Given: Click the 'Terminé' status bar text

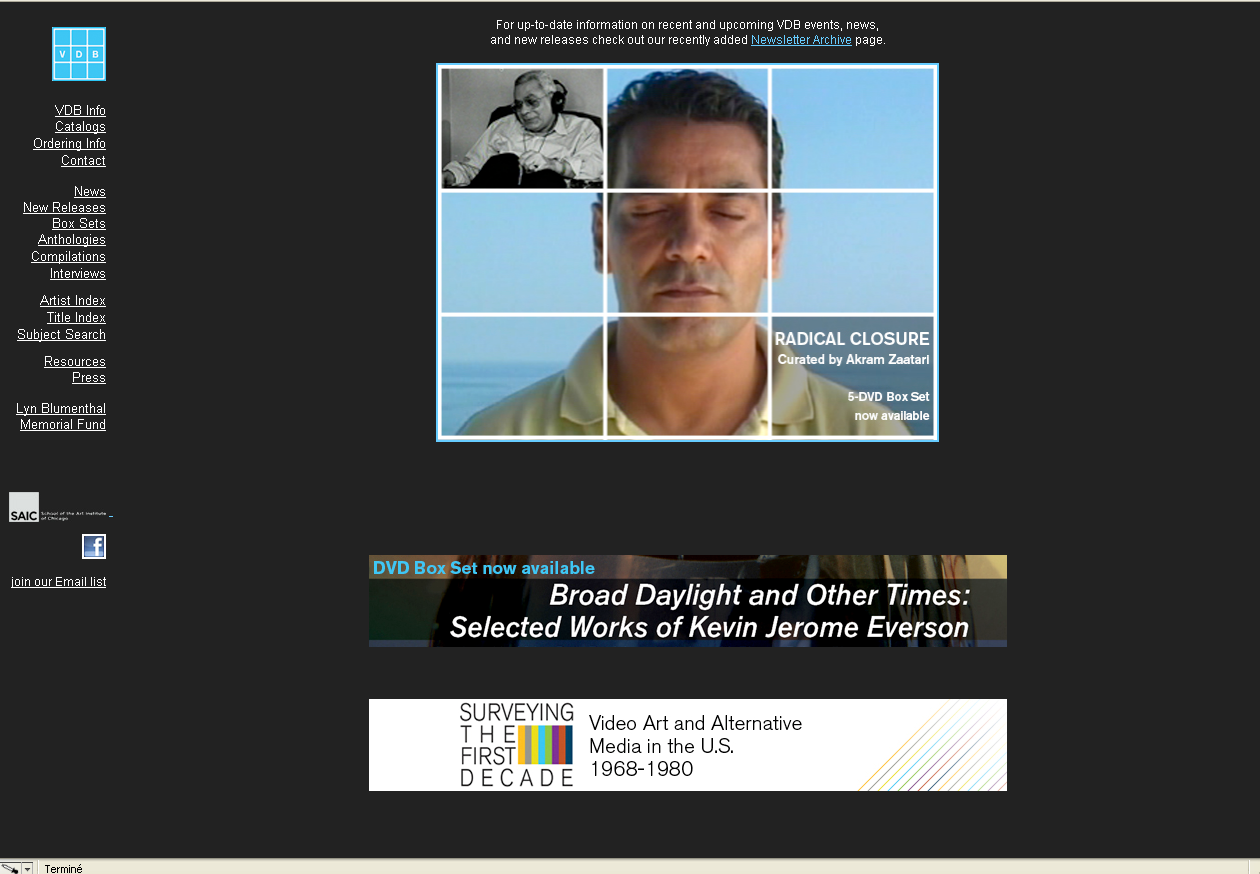Looking at the screenshot, I should [x=64, y=869].
